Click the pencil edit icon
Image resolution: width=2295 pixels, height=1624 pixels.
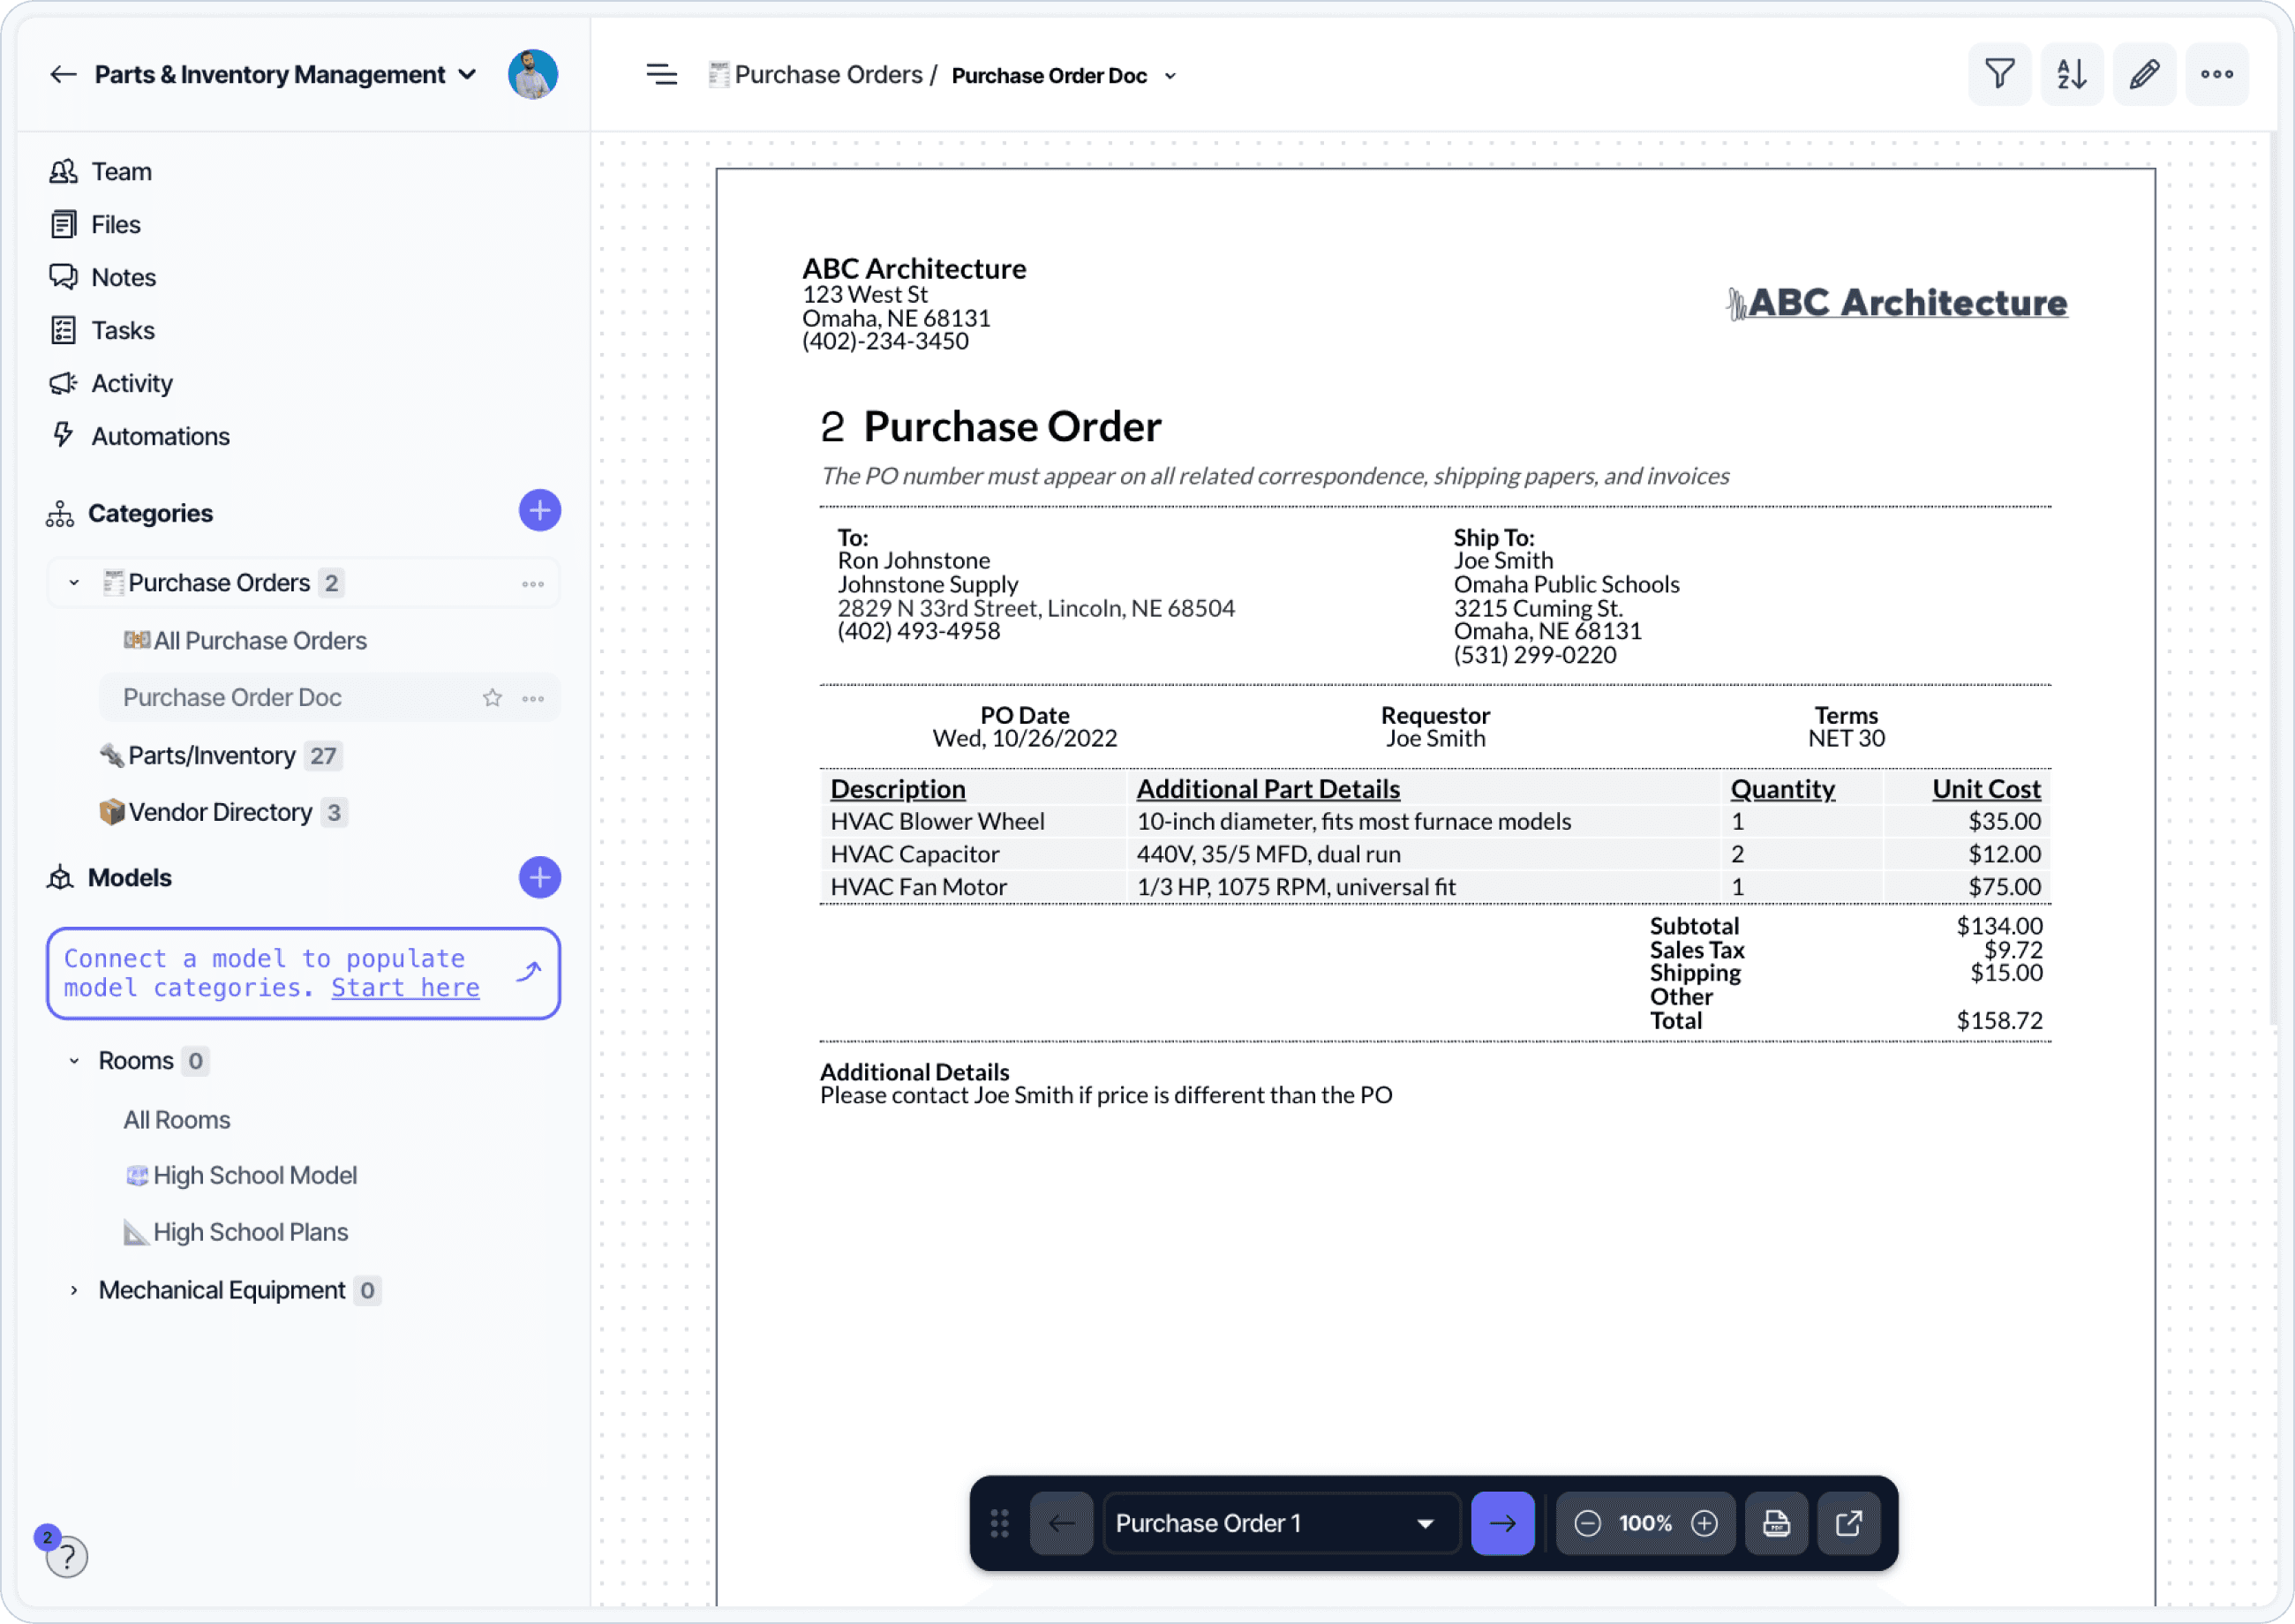click(x=2144, y=74)
